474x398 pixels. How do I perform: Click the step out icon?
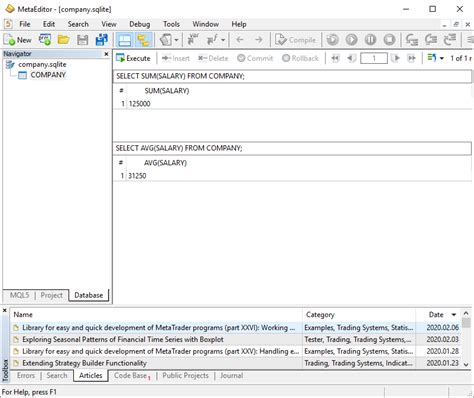[450, 40]
